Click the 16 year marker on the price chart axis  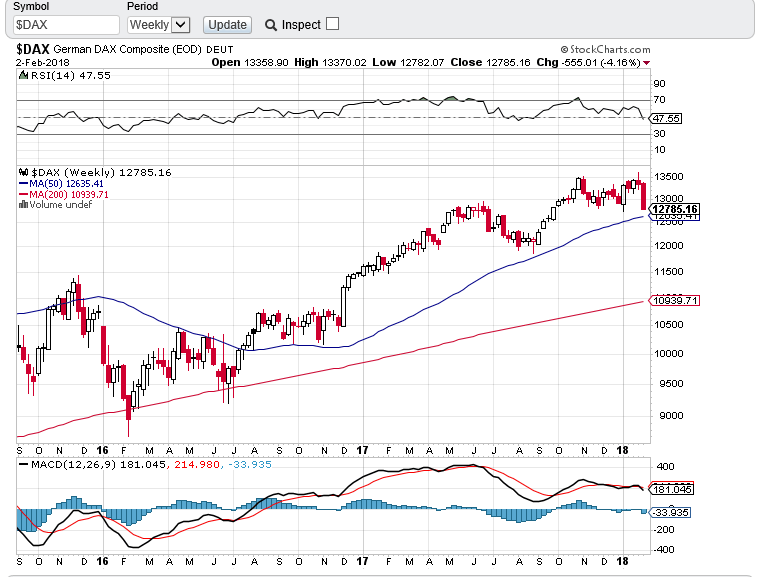point(102,450)
